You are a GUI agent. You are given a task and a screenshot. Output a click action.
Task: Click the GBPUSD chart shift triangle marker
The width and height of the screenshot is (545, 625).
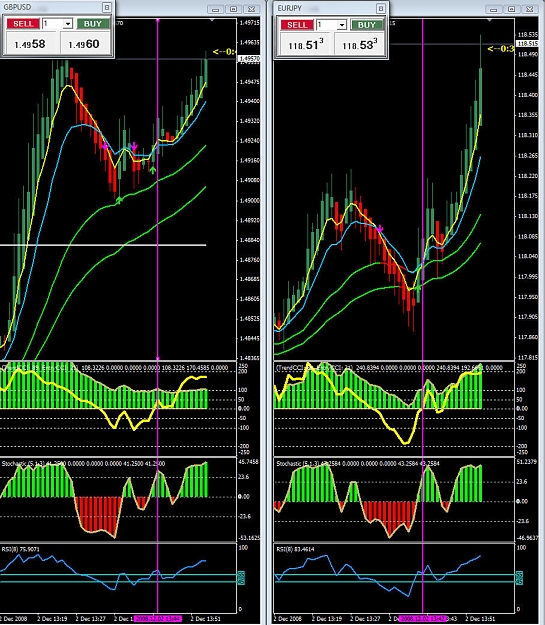click(x=212, y=20)
